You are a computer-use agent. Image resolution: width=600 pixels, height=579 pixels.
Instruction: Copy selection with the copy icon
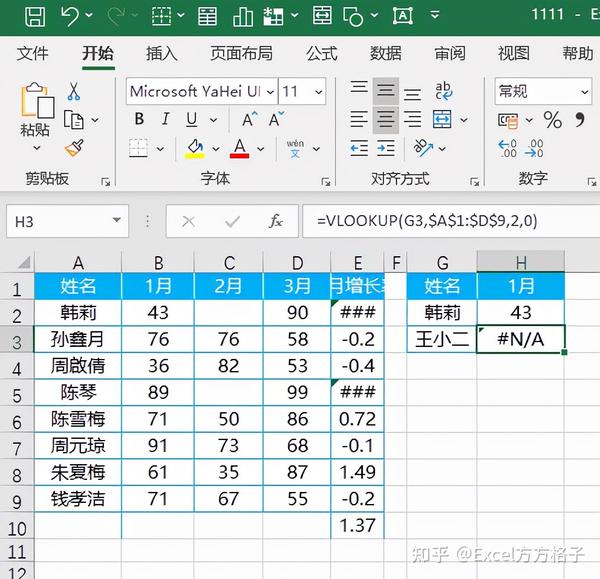74,120
